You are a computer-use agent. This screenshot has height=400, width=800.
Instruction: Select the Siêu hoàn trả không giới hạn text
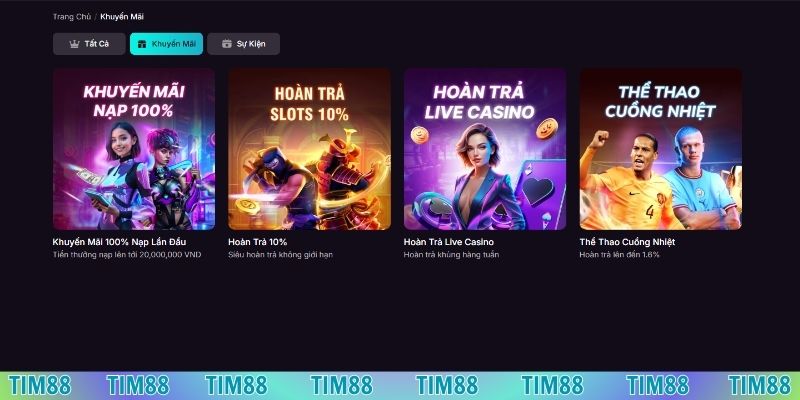[x=280, y=255]
